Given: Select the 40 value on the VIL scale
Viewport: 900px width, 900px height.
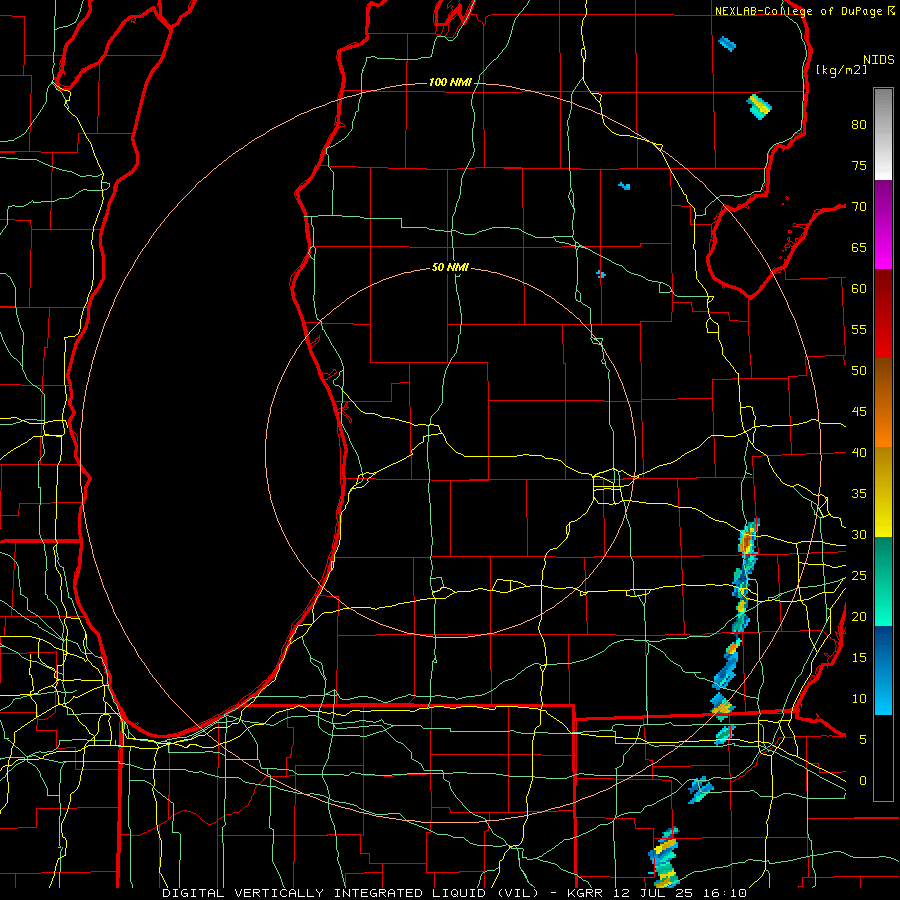Looking at the screenshot, I should 859,453.
